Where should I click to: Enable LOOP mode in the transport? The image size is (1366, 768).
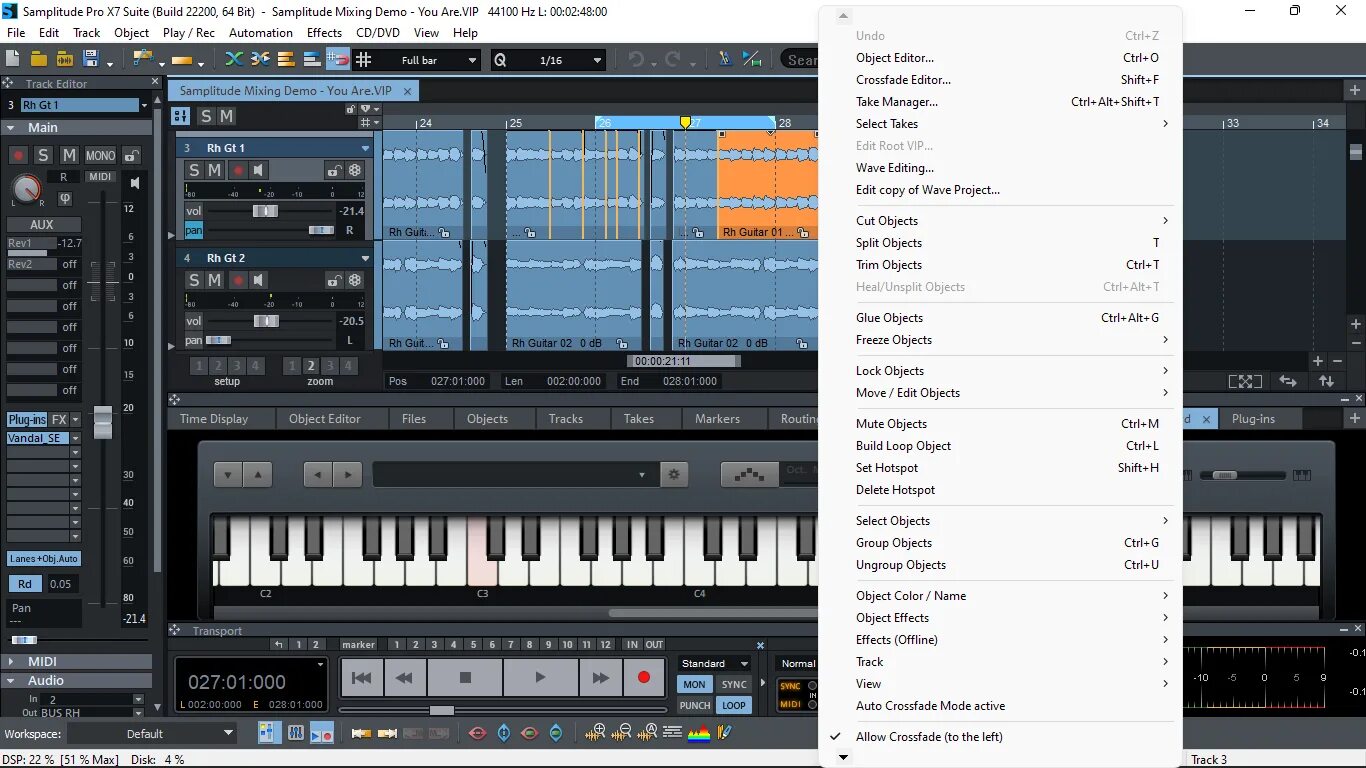(x=734, y=705)
